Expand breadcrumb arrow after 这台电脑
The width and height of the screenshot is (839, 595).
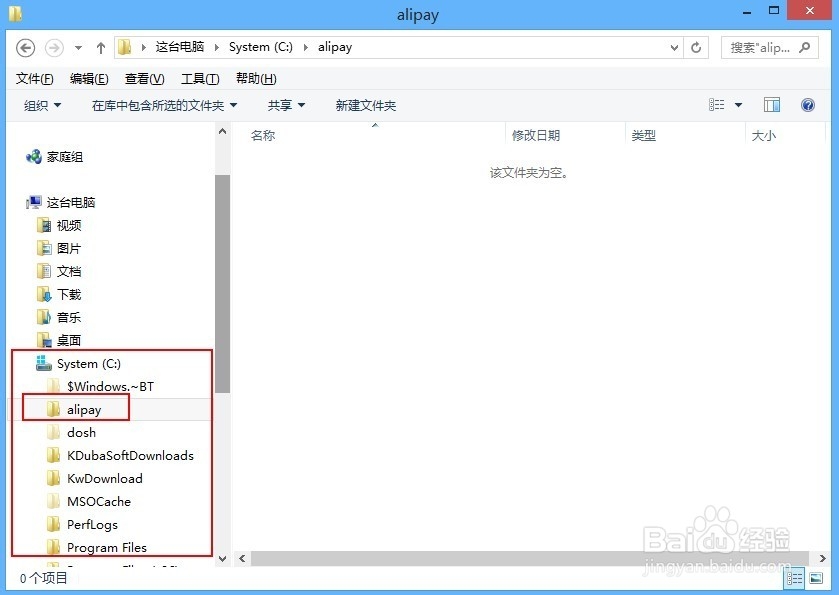[217, 47]
